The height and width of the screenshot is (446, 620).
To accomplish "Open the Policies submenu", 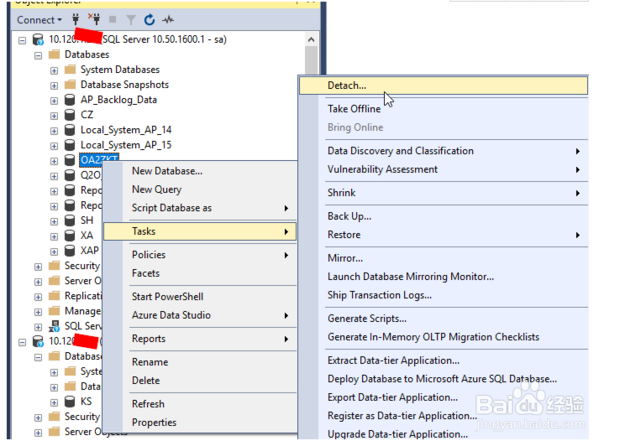I will click(x=200, y=255).
